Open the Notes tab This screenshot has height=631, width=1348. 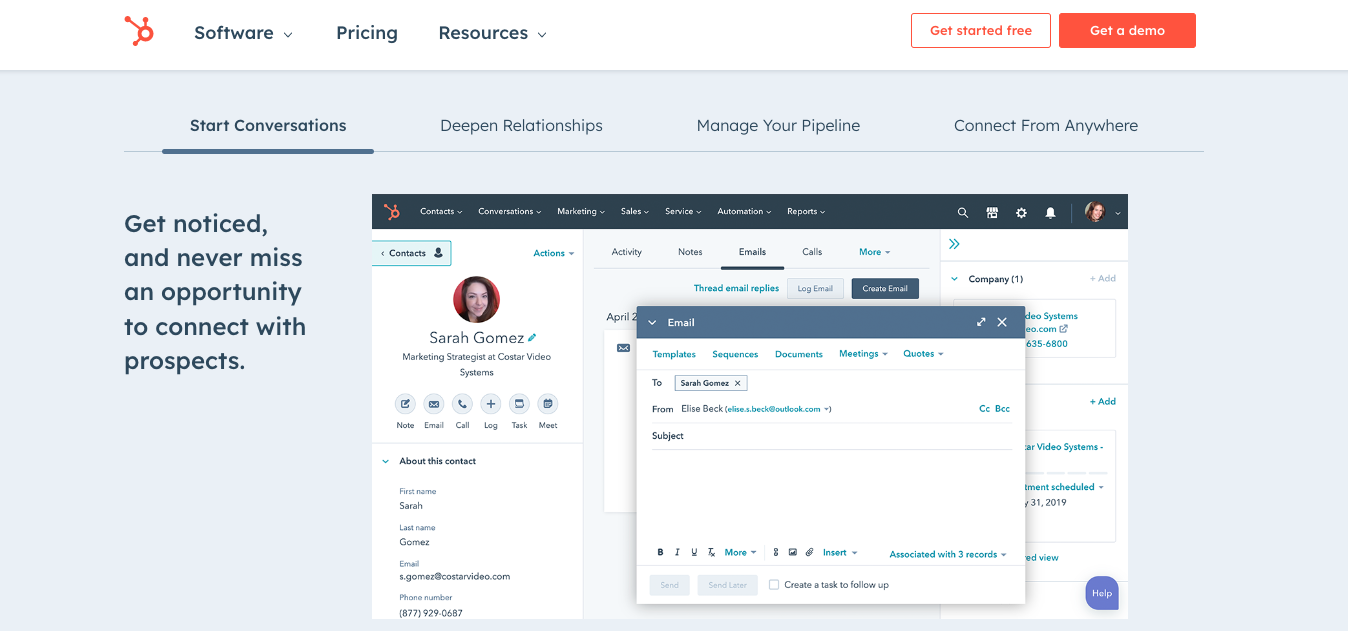690,252
